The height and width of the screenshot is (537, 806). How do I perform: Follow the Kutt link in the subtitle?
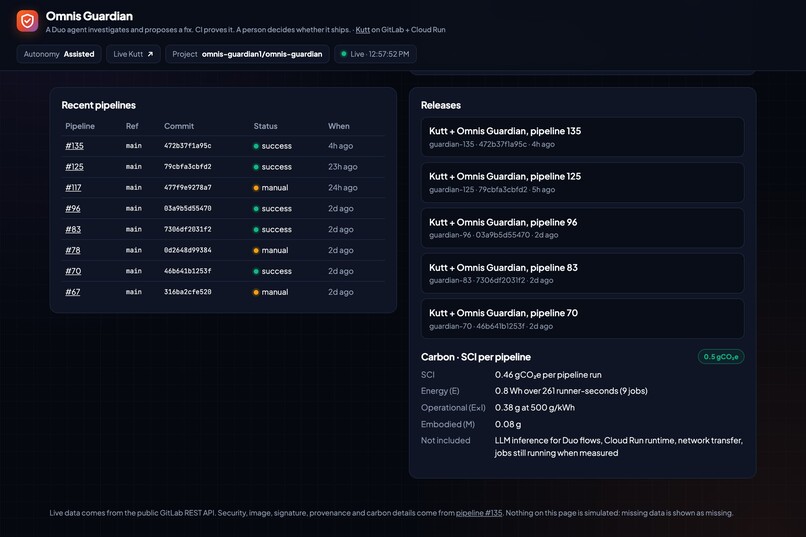[362, 30]
